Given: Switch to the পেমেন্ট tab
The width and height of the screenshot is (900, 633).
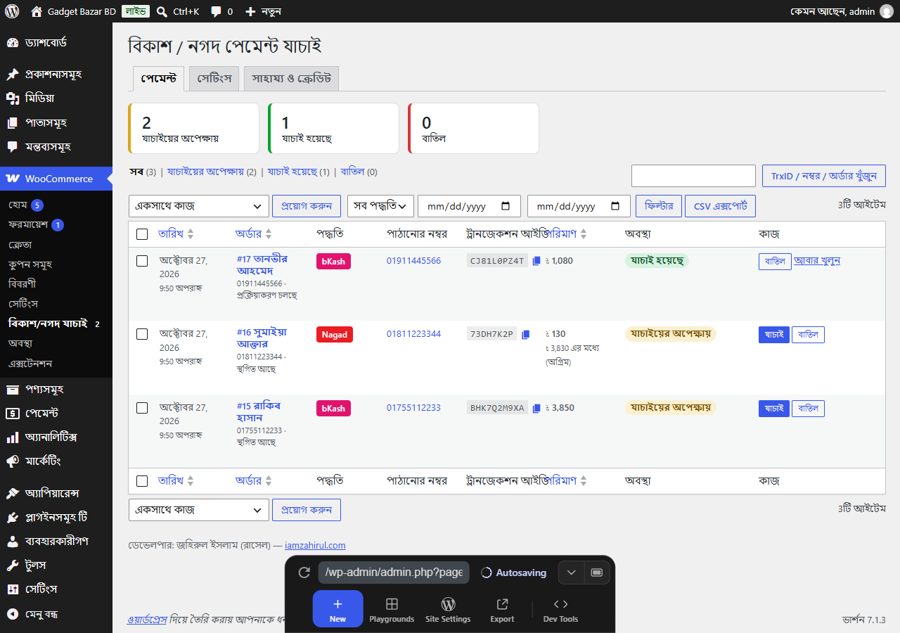Looking at the screenshot, I should point(158,79).
